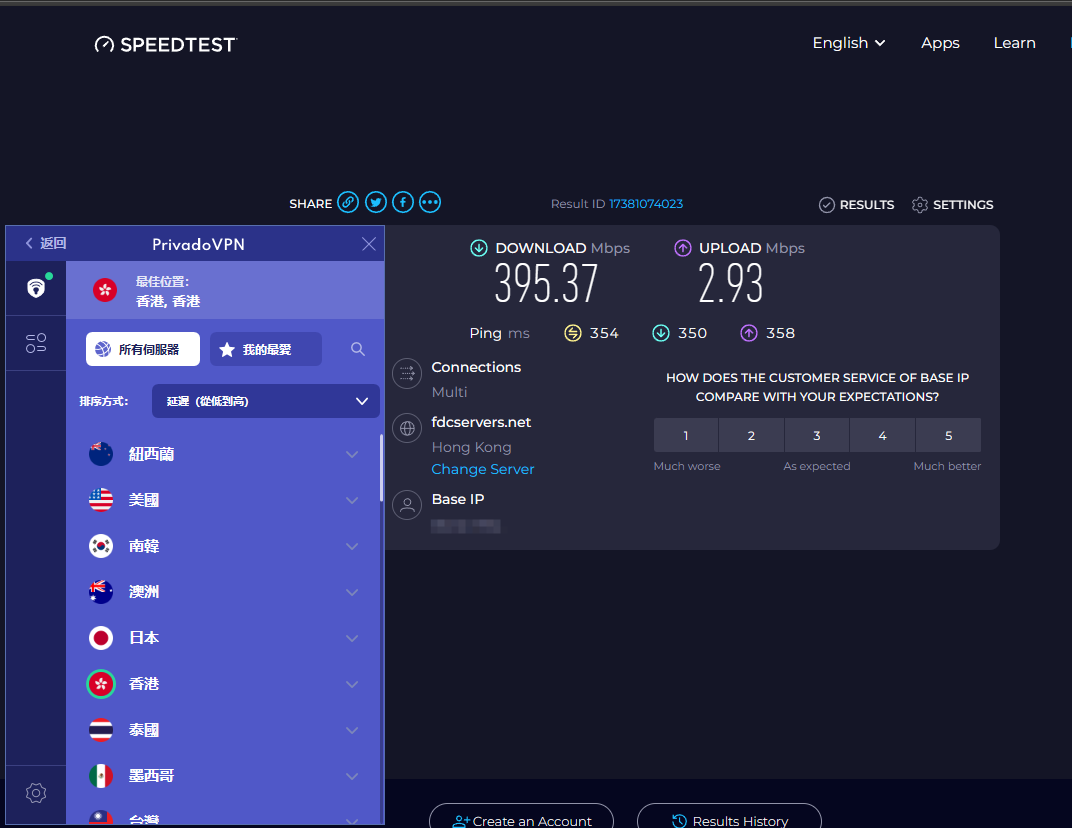
Task: Open PrivadoVPN server list sidebar icon
Action: [36, 343]
